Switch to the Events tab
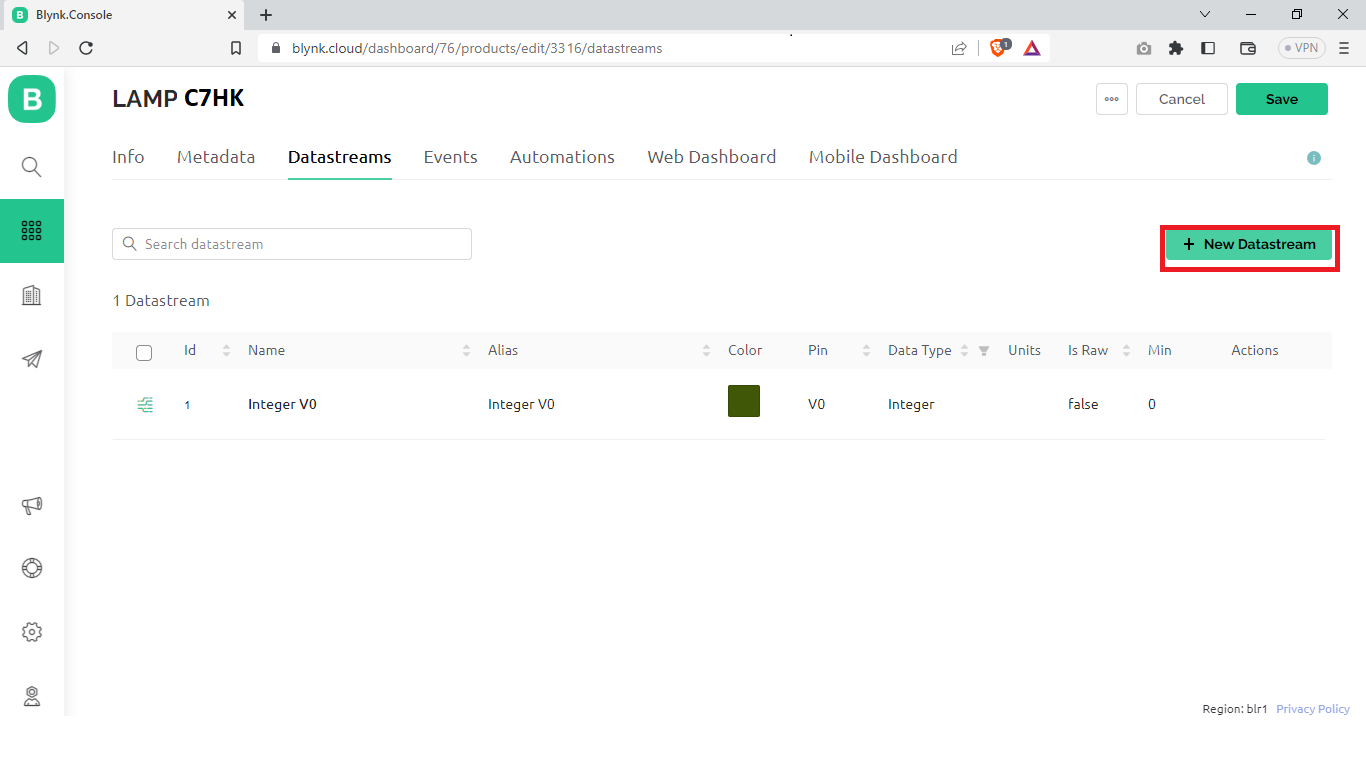 [450, 157]
